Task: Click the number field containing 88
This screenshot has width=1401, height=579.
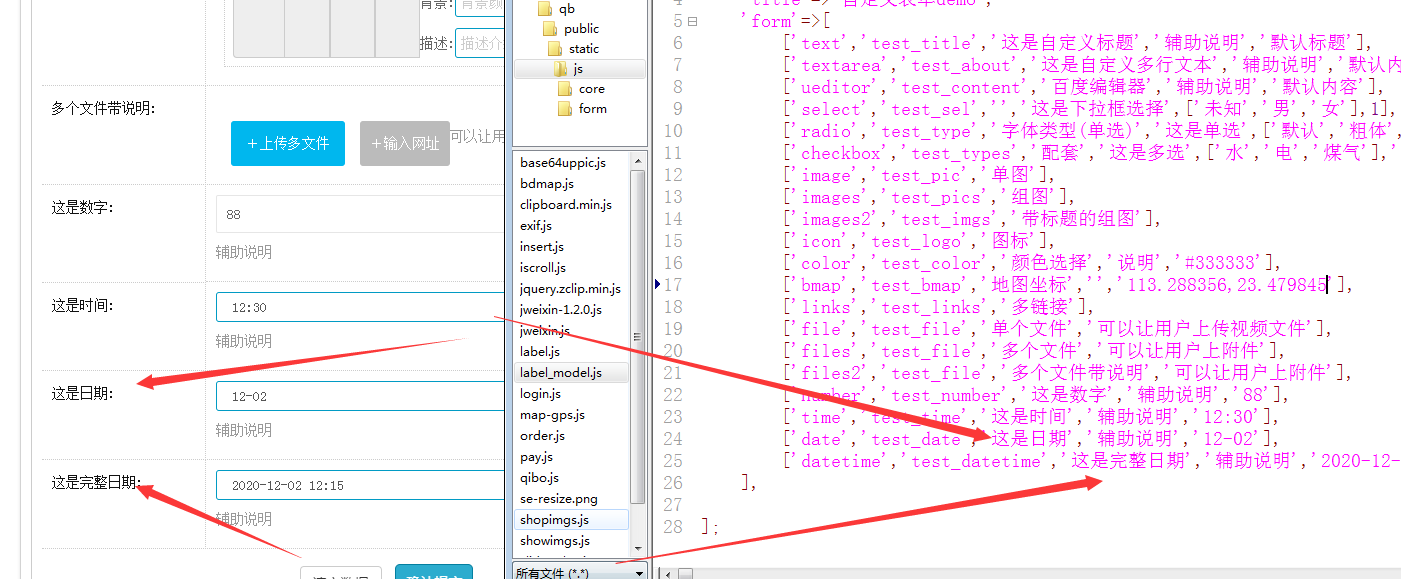Action: click(x=360, y=215)
